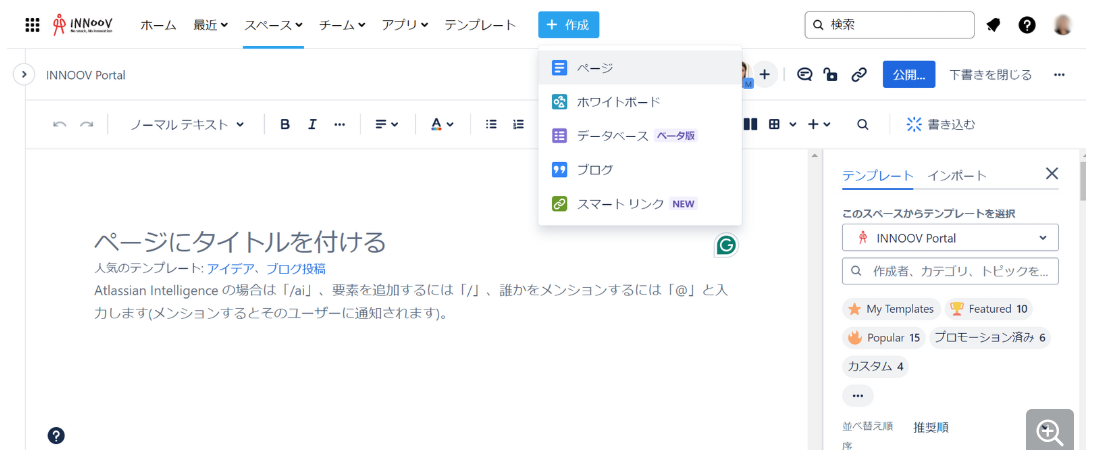Copy the page link icon
Image resolution: width=1097 pixels, height=450 pixels.
[x=858, y=74]
